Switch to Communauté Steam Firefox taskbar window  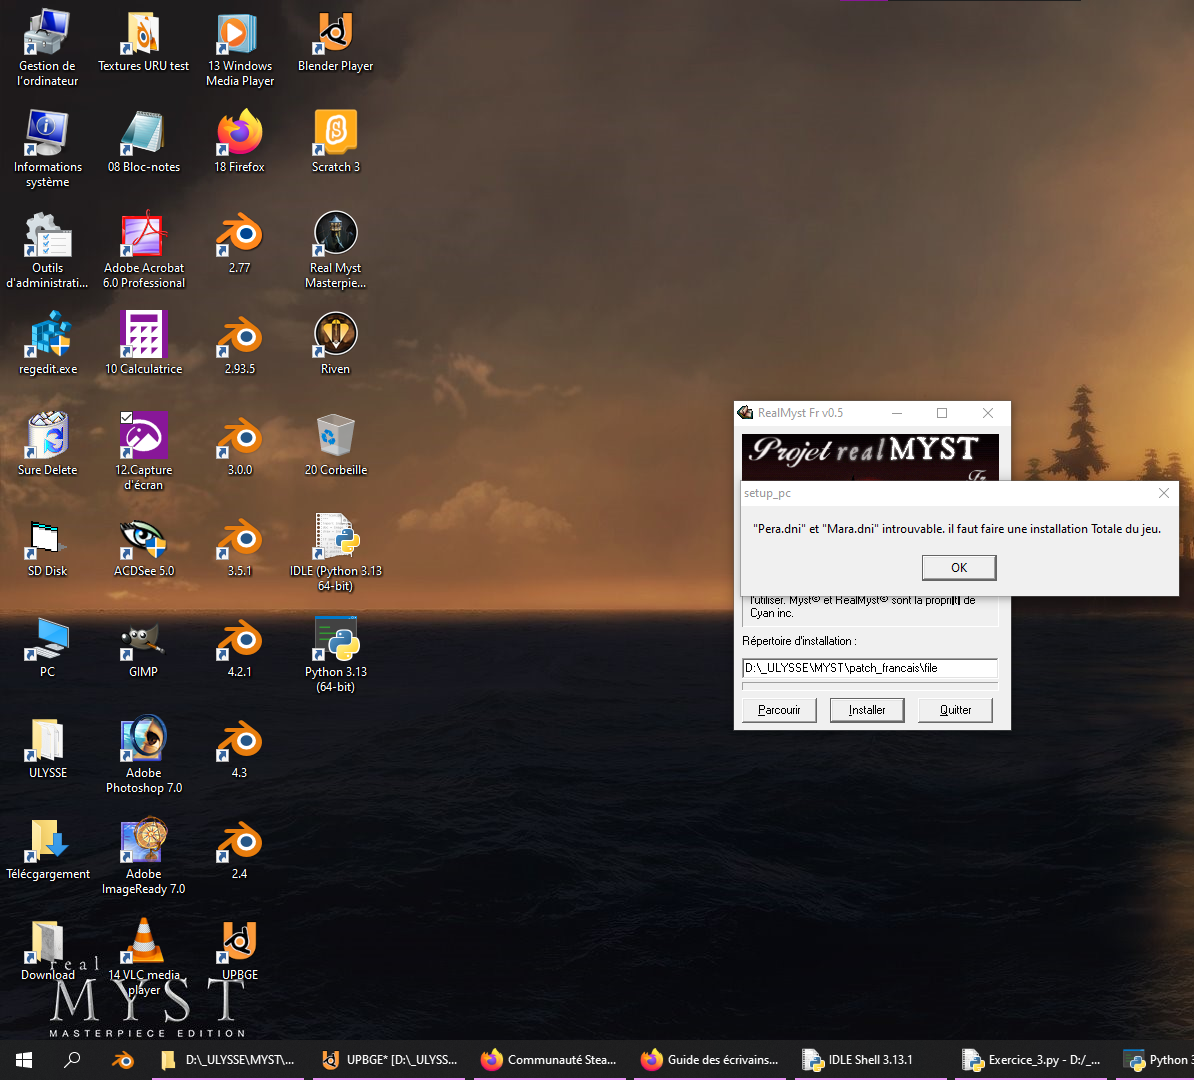pos(550,1059)
